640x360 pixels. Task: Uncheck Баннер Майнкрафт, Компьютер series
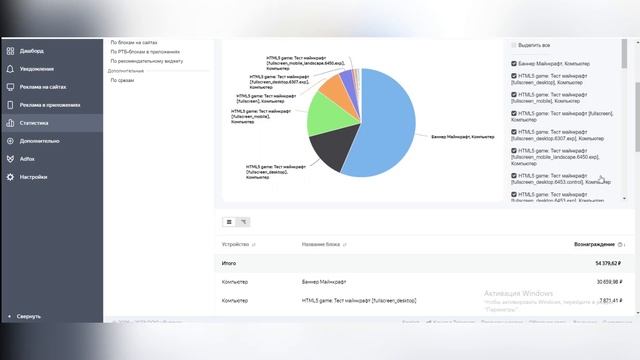coord(514,64)
